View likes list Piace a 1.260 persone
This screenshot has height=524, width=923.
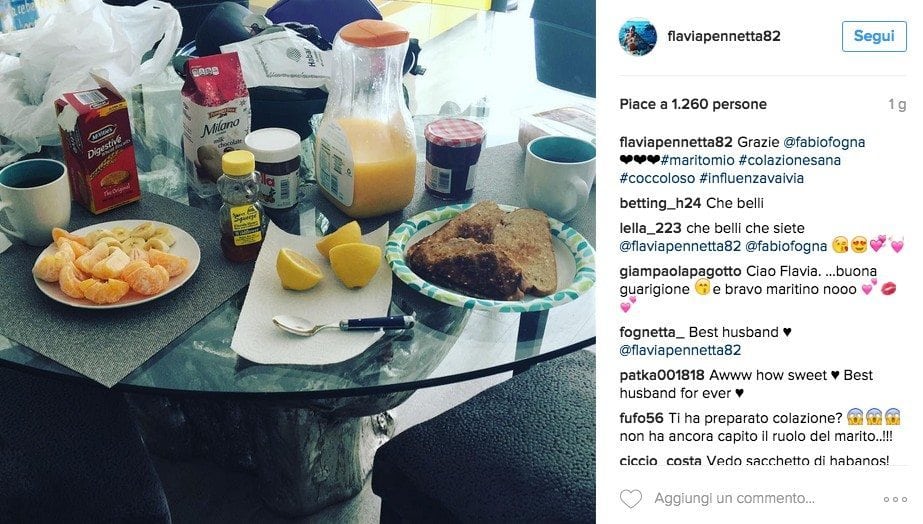point(693,104)
